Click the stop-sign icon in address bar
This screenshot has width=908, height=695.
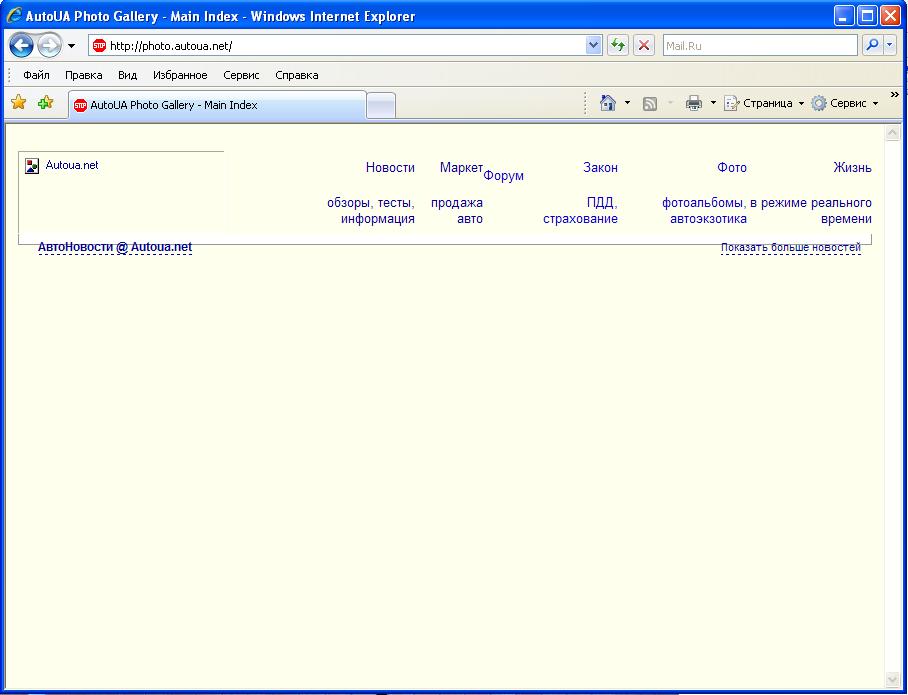coord(99,46)
